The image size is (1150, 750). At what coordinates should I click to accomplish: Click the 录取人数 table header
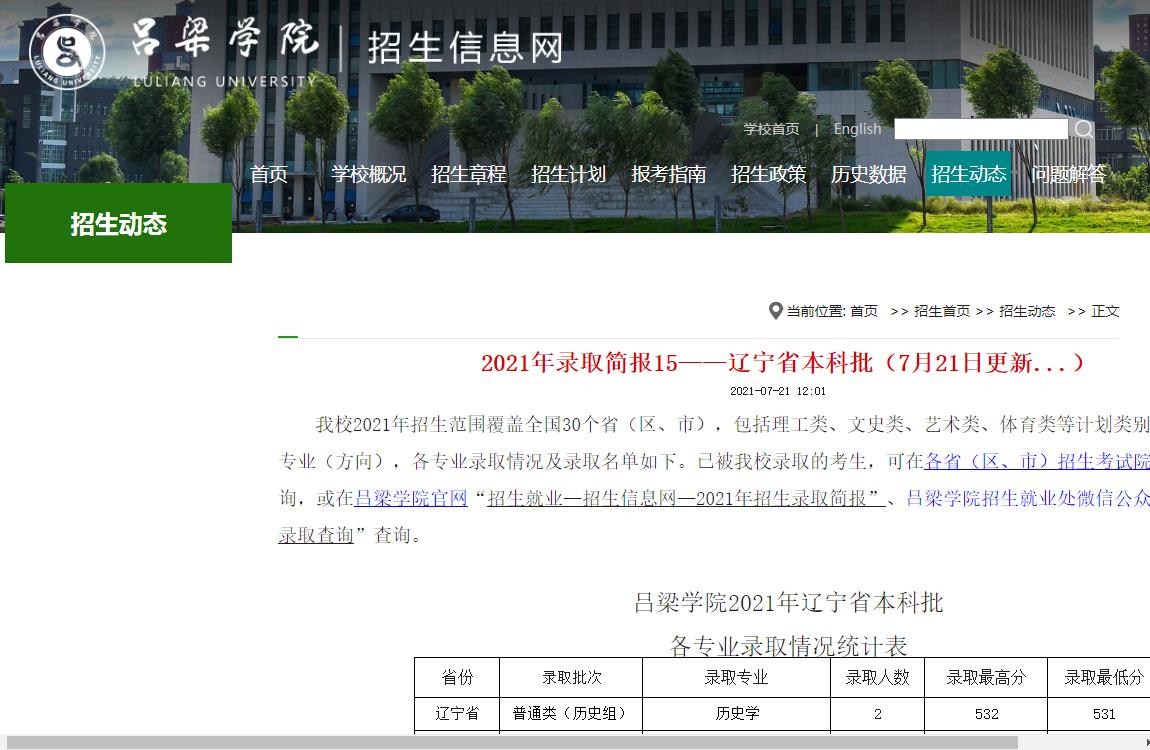click(877, 677)
